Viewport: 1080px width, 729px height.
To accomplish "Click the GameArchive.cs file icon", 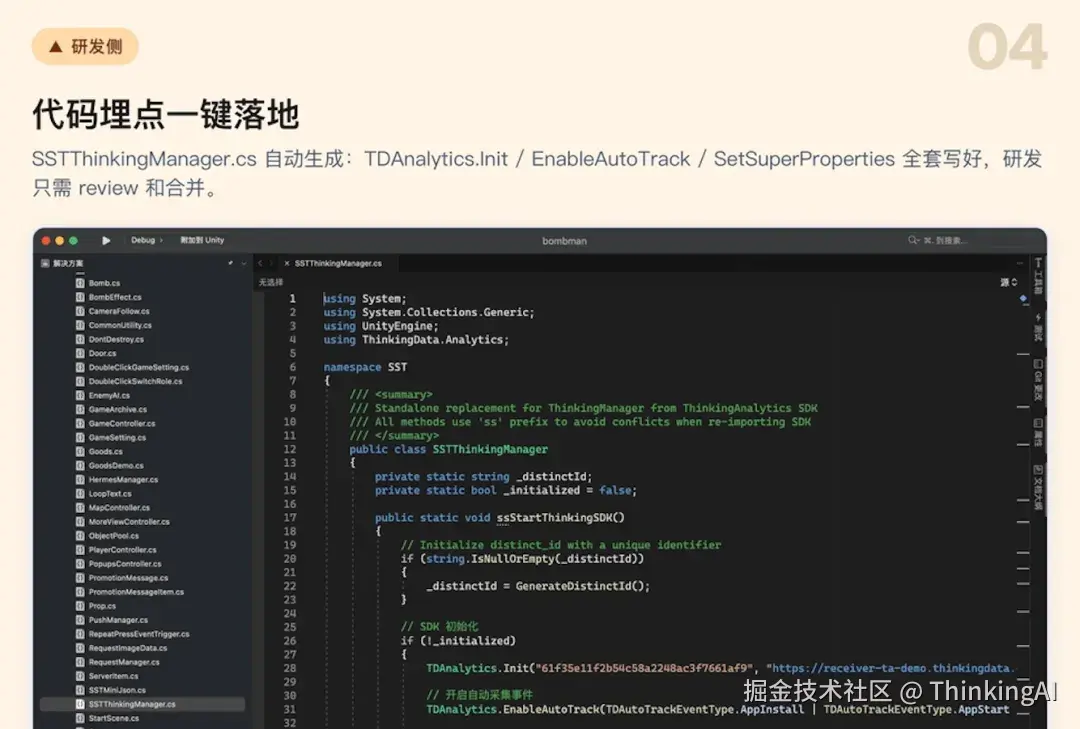I will [x=81, y=409].
